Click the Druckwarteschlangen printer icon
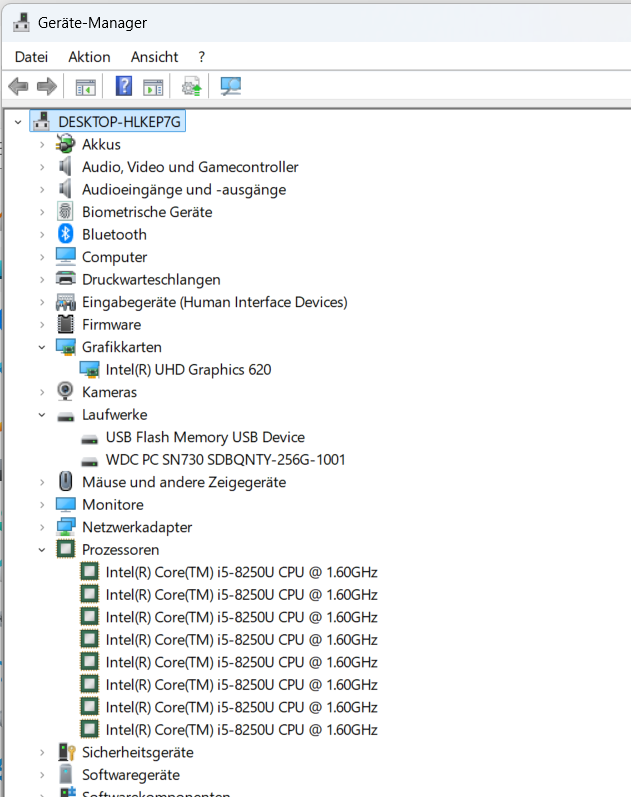The image size is (631, 797). [66, 279]
